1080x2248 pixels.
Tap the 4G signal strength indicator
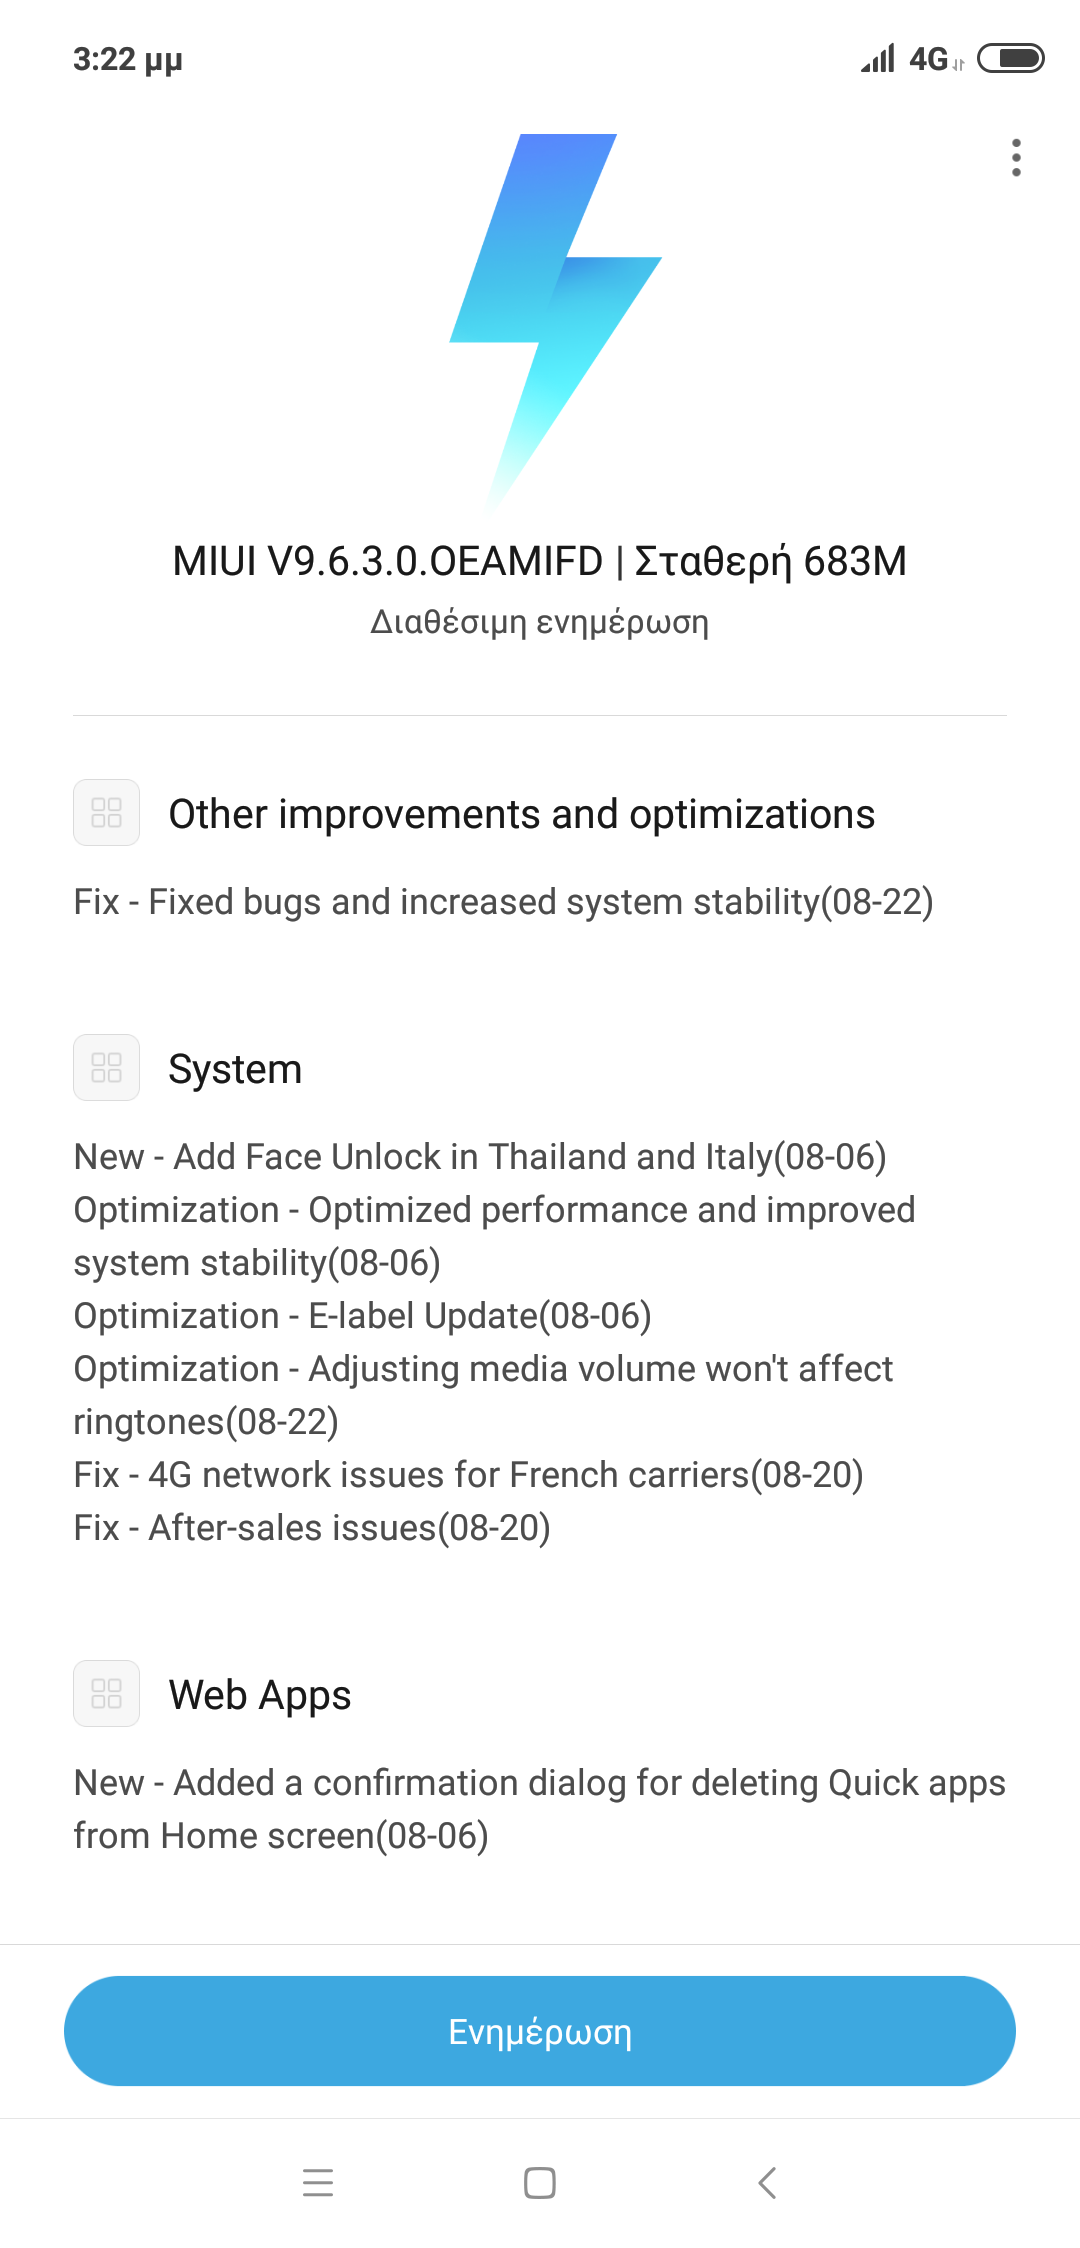point(905,59)
